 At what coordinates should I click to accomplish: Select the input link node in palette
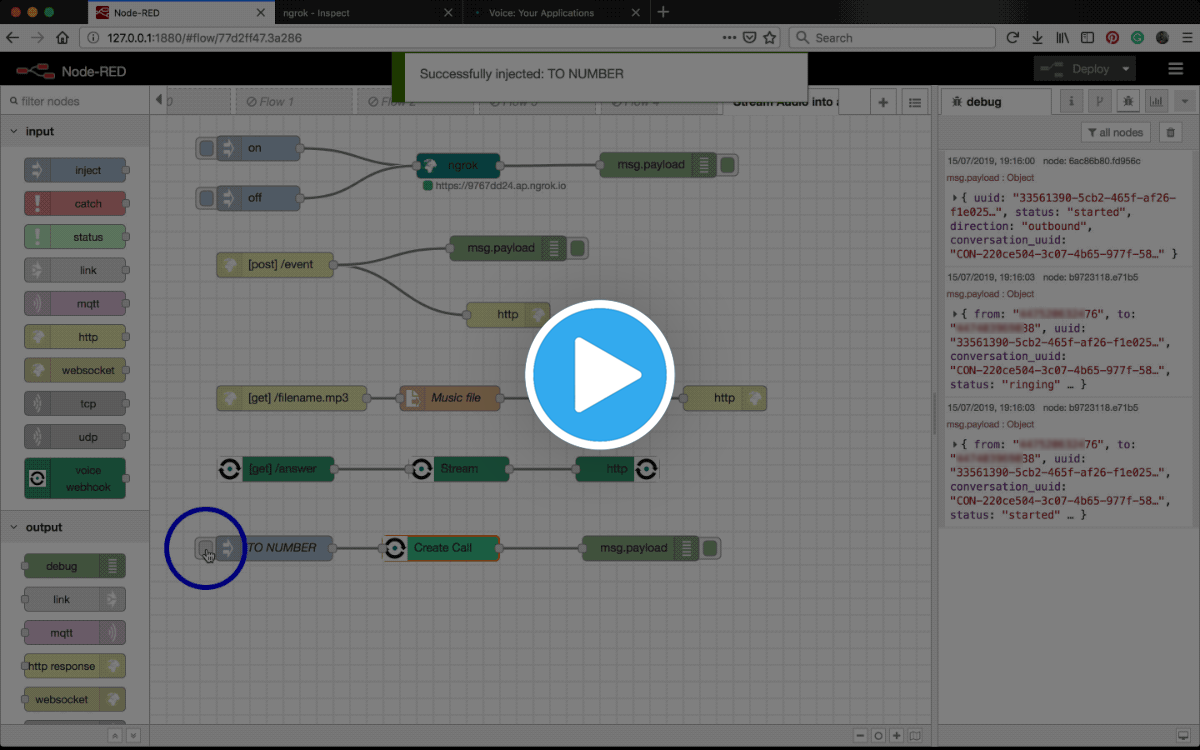point(76,270)
